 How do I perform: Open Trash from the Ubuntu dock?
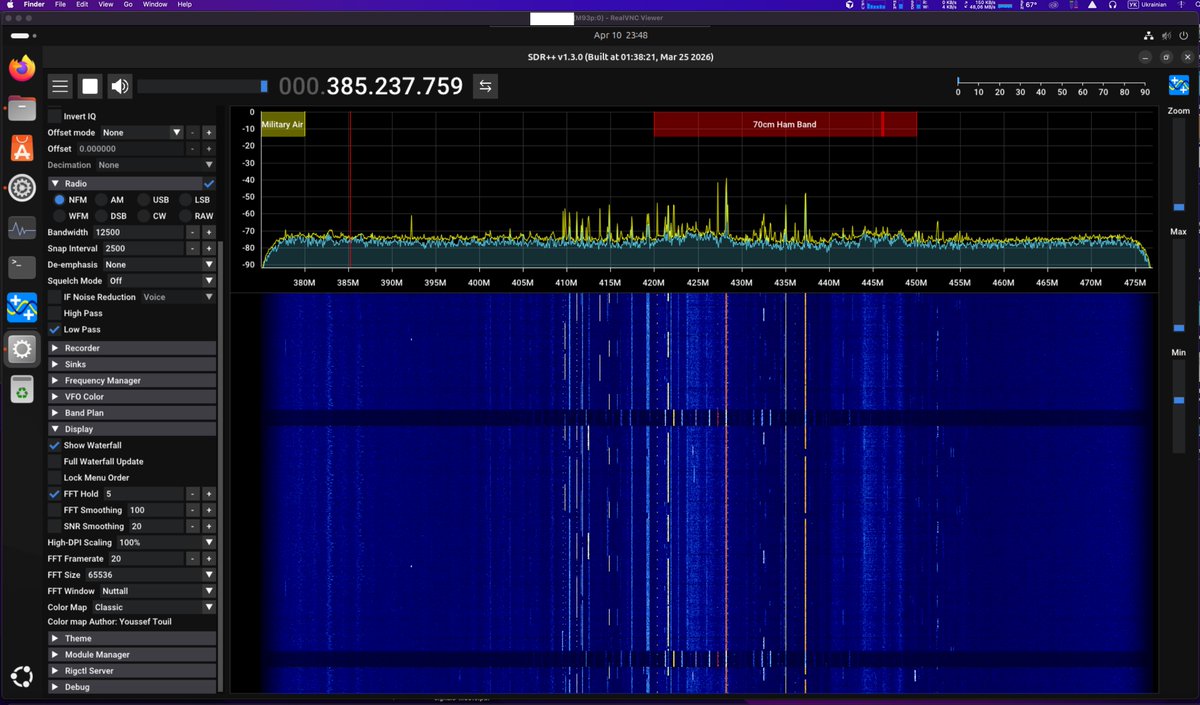[22, 389]
